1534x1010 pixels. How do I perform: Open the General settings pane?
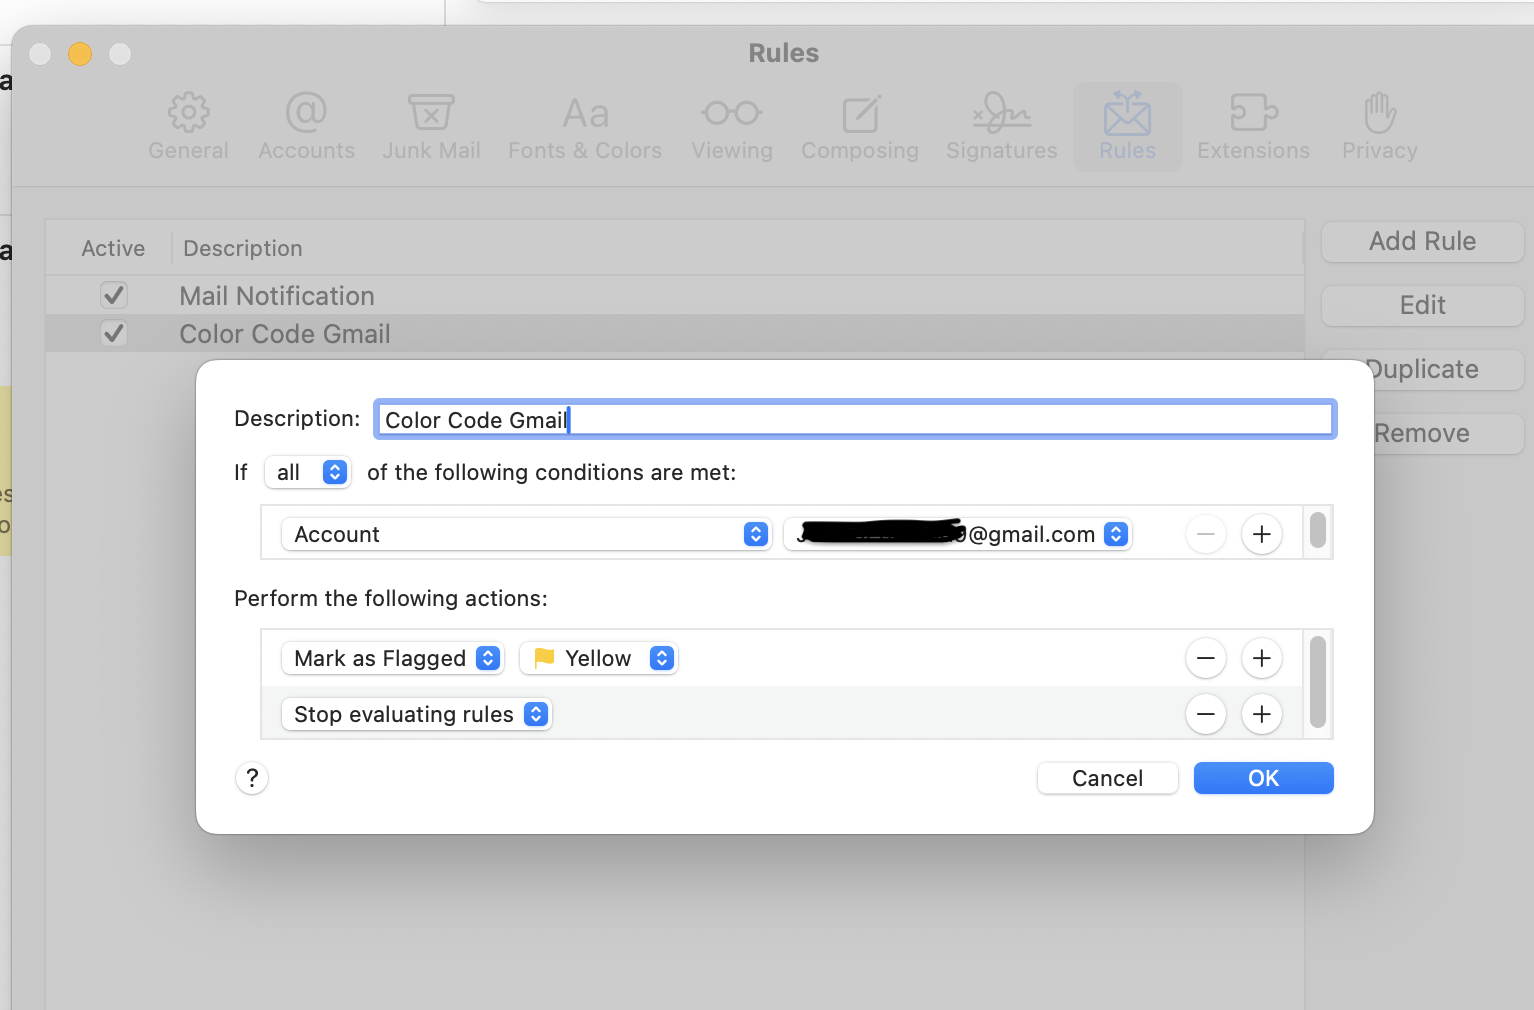pos(188,125)
